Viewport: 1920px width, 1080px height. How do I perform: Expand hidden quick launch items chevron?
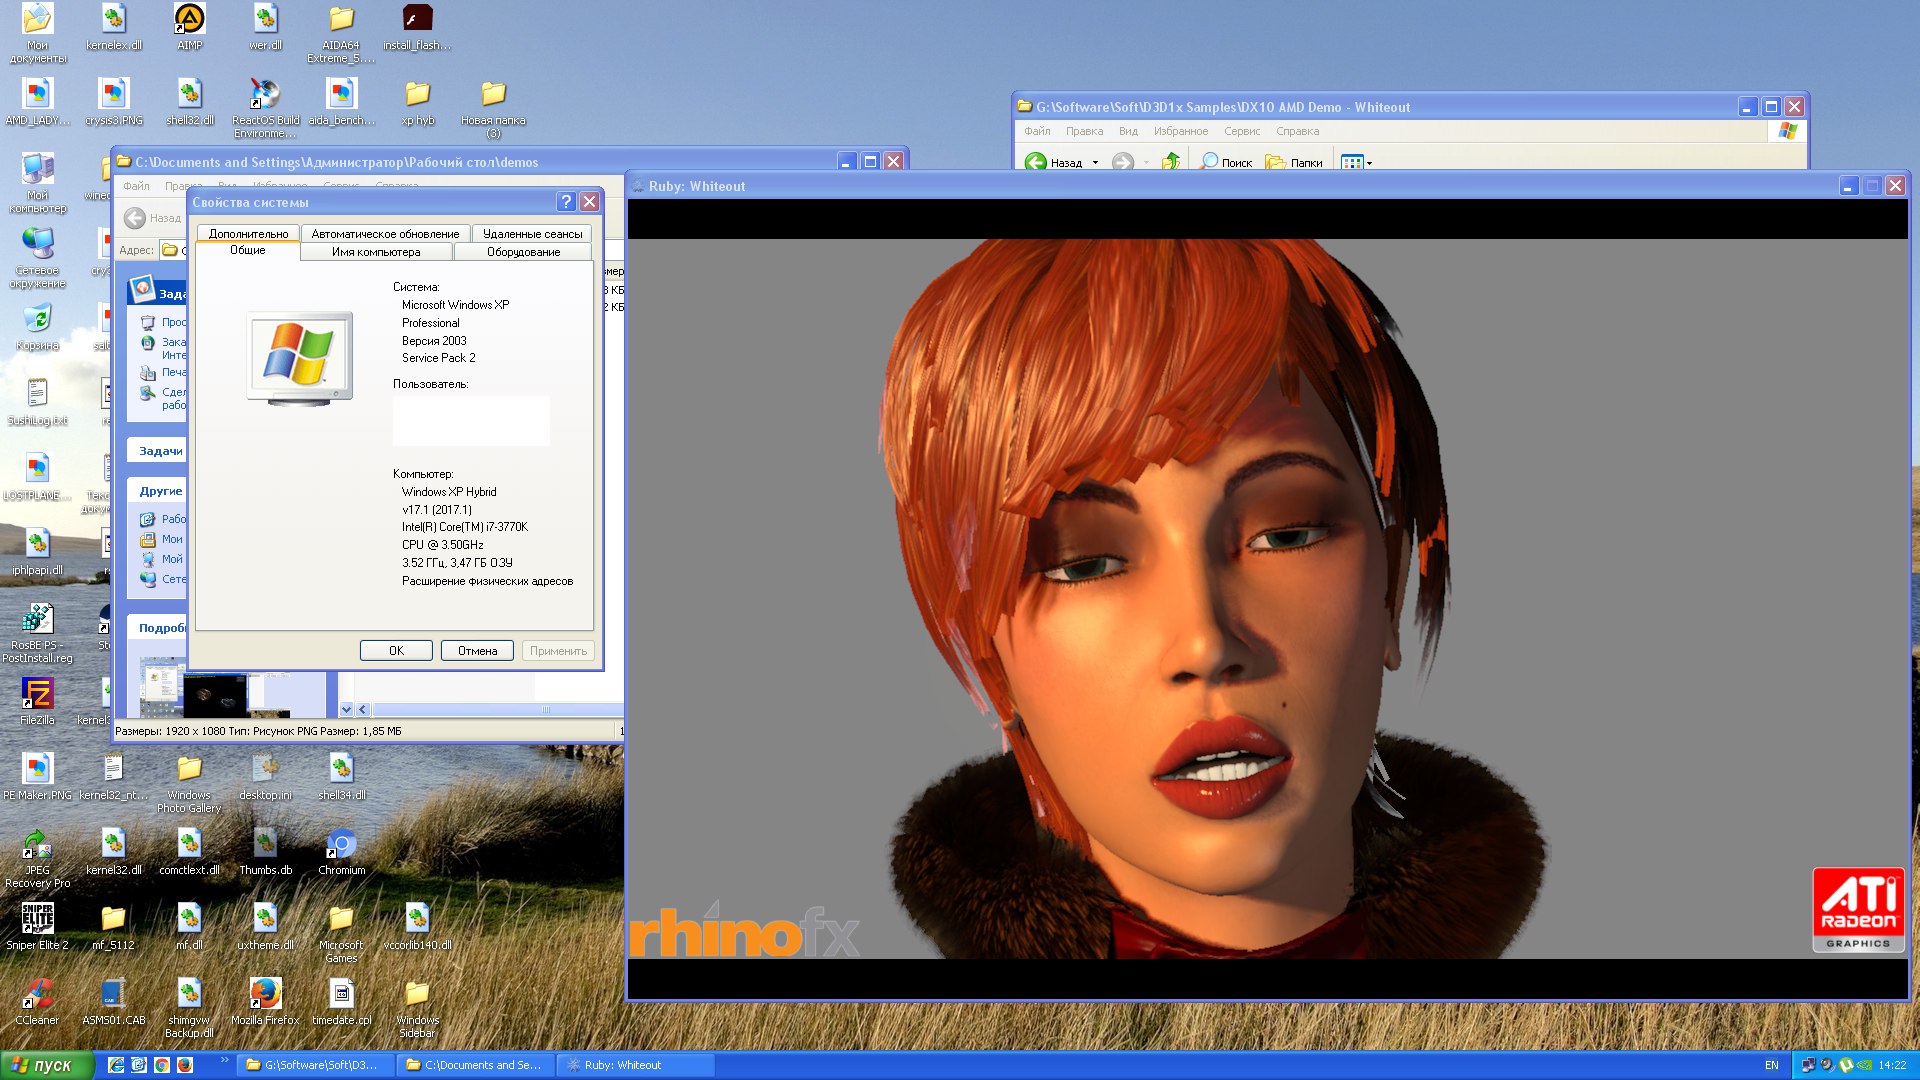[224, 1059]
